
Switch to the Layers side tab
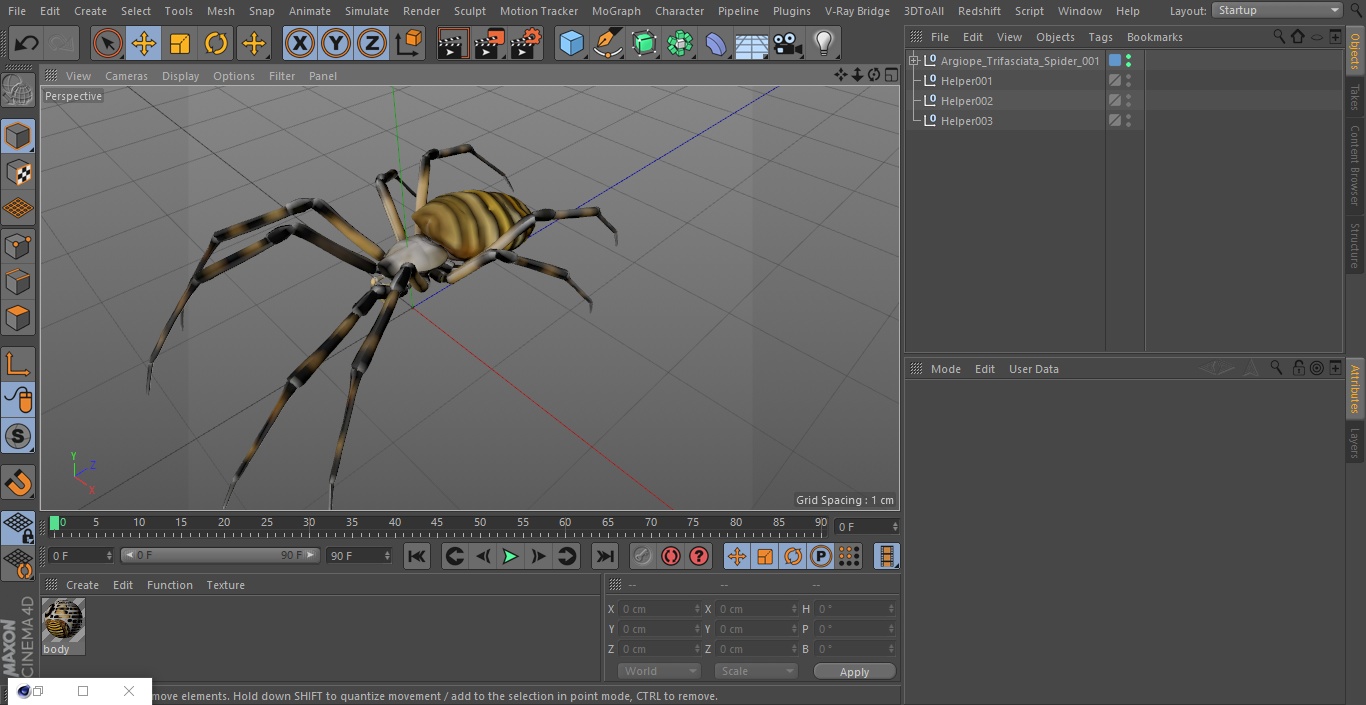point(1355,443)
